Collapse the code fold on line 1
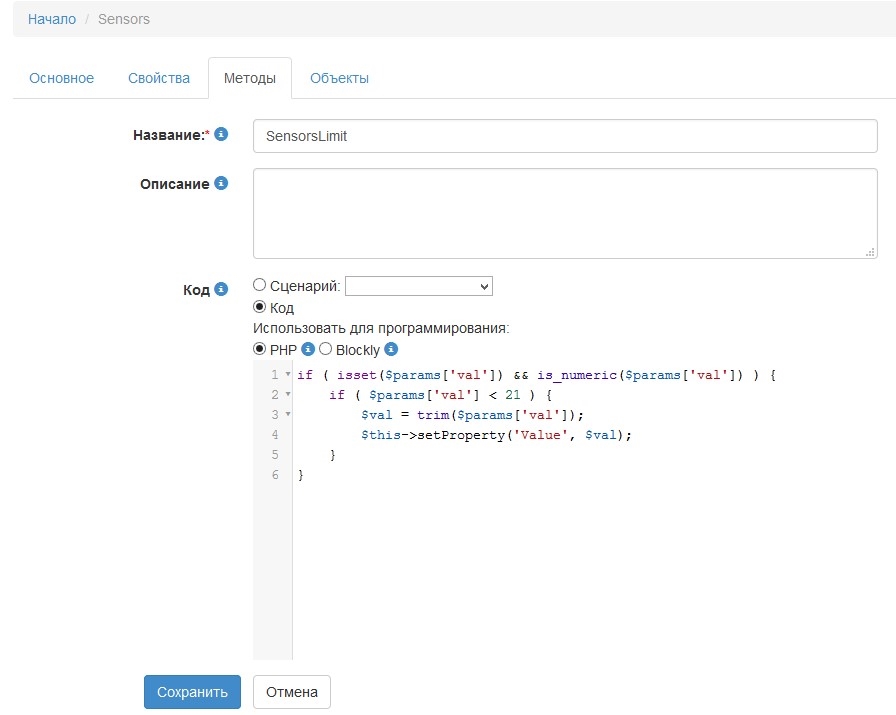Image resolution: width=896 pixels, height=715 pixels. pyautogui.click(x=288, y=374)
